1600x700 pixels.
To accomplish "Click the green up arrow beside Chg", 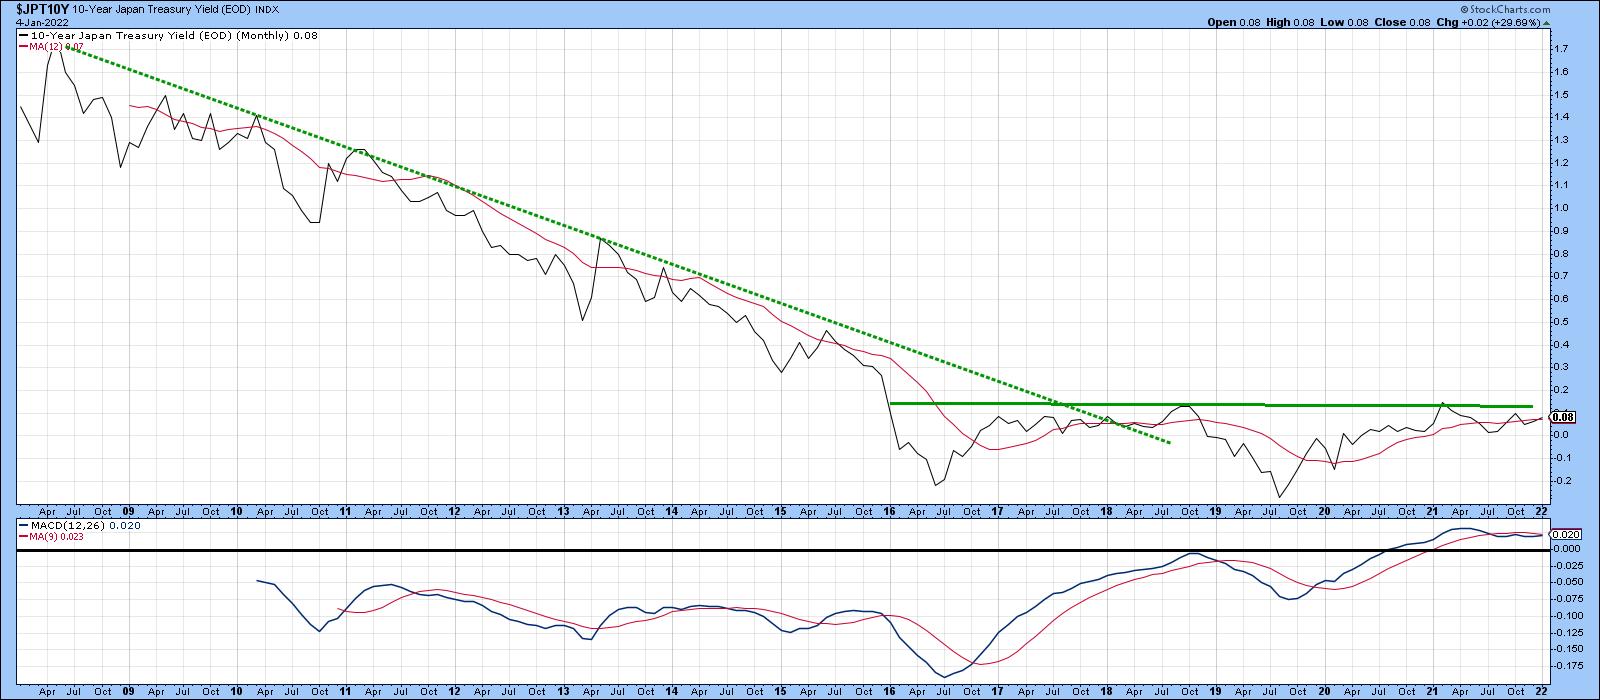I will (x=1546, y=21).
